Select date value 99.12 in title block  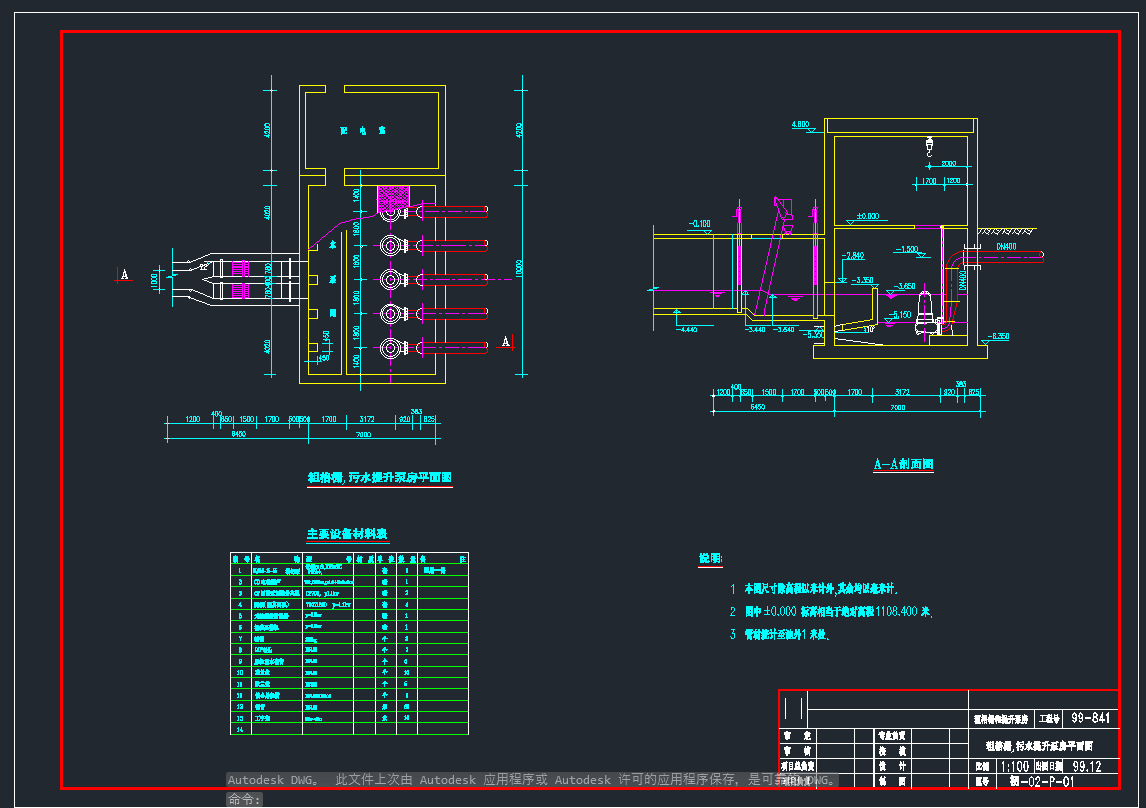[x=1087, y=766]
